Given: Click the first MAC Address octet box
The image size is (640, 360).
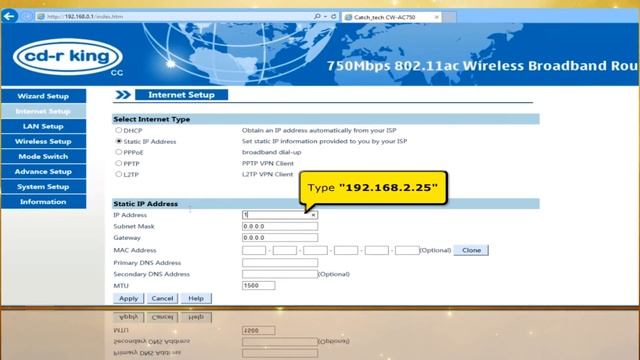Looking at the screenshot, I should pyautogui.click(x=254, y=250).
